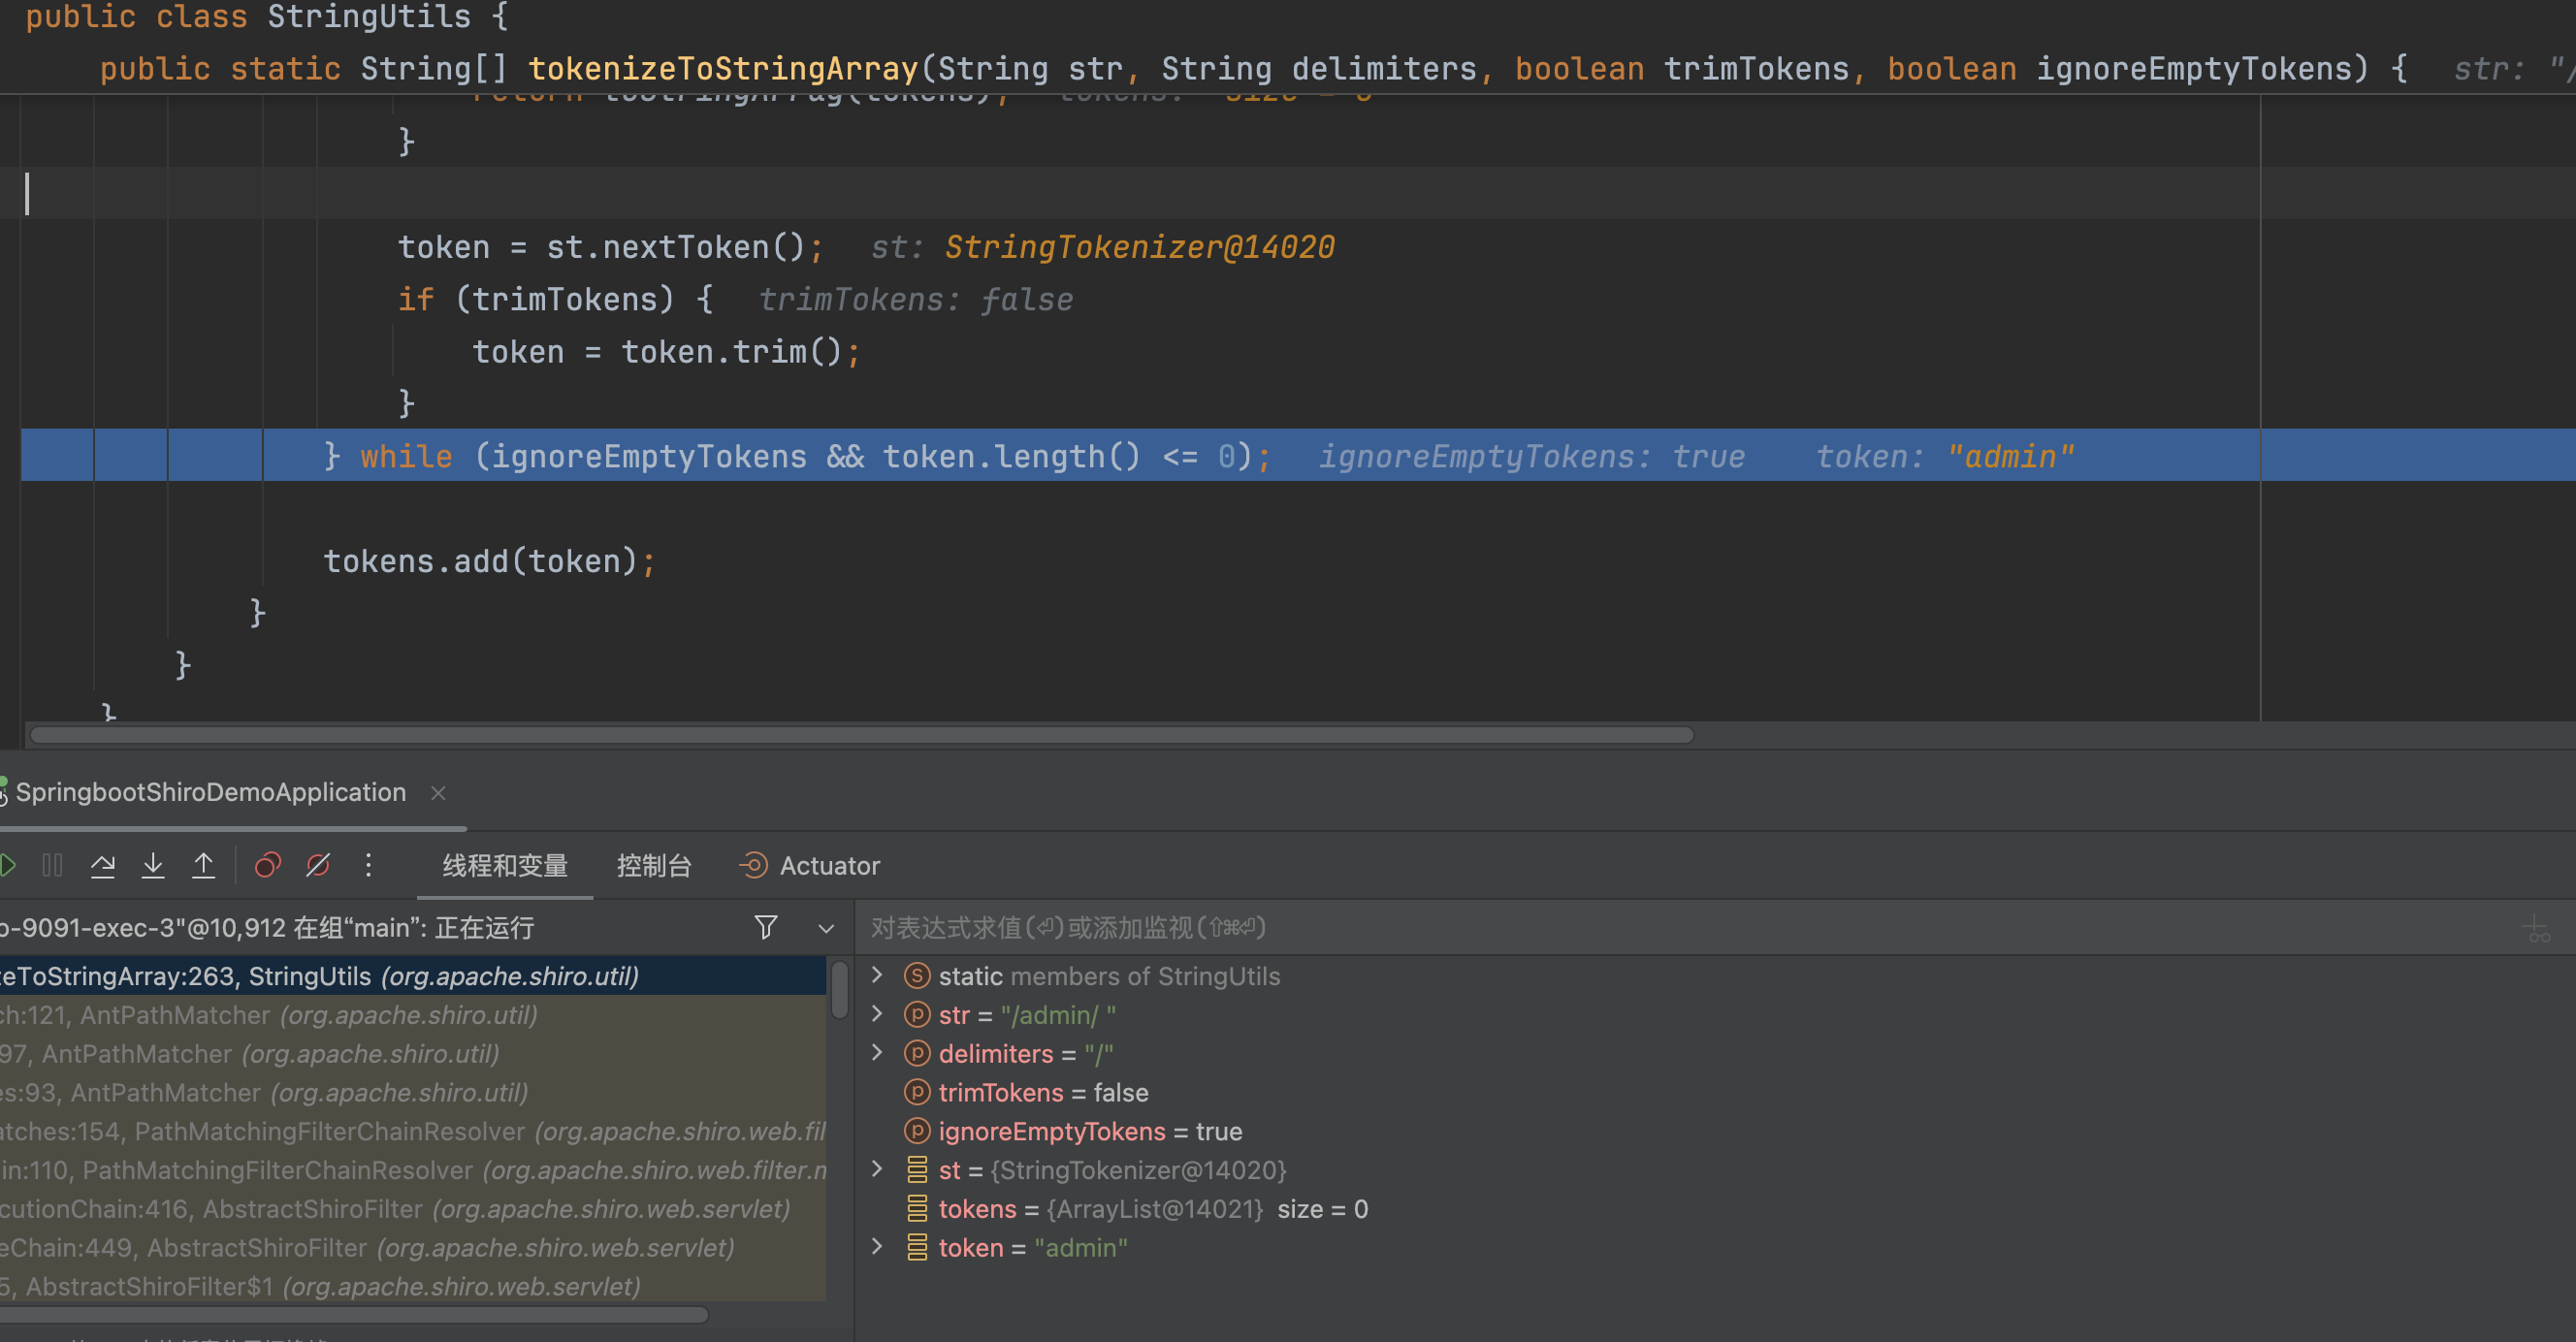Open the View Breakpoints dialog icon
This screenshot has height=1342, width=2576.
267,865
